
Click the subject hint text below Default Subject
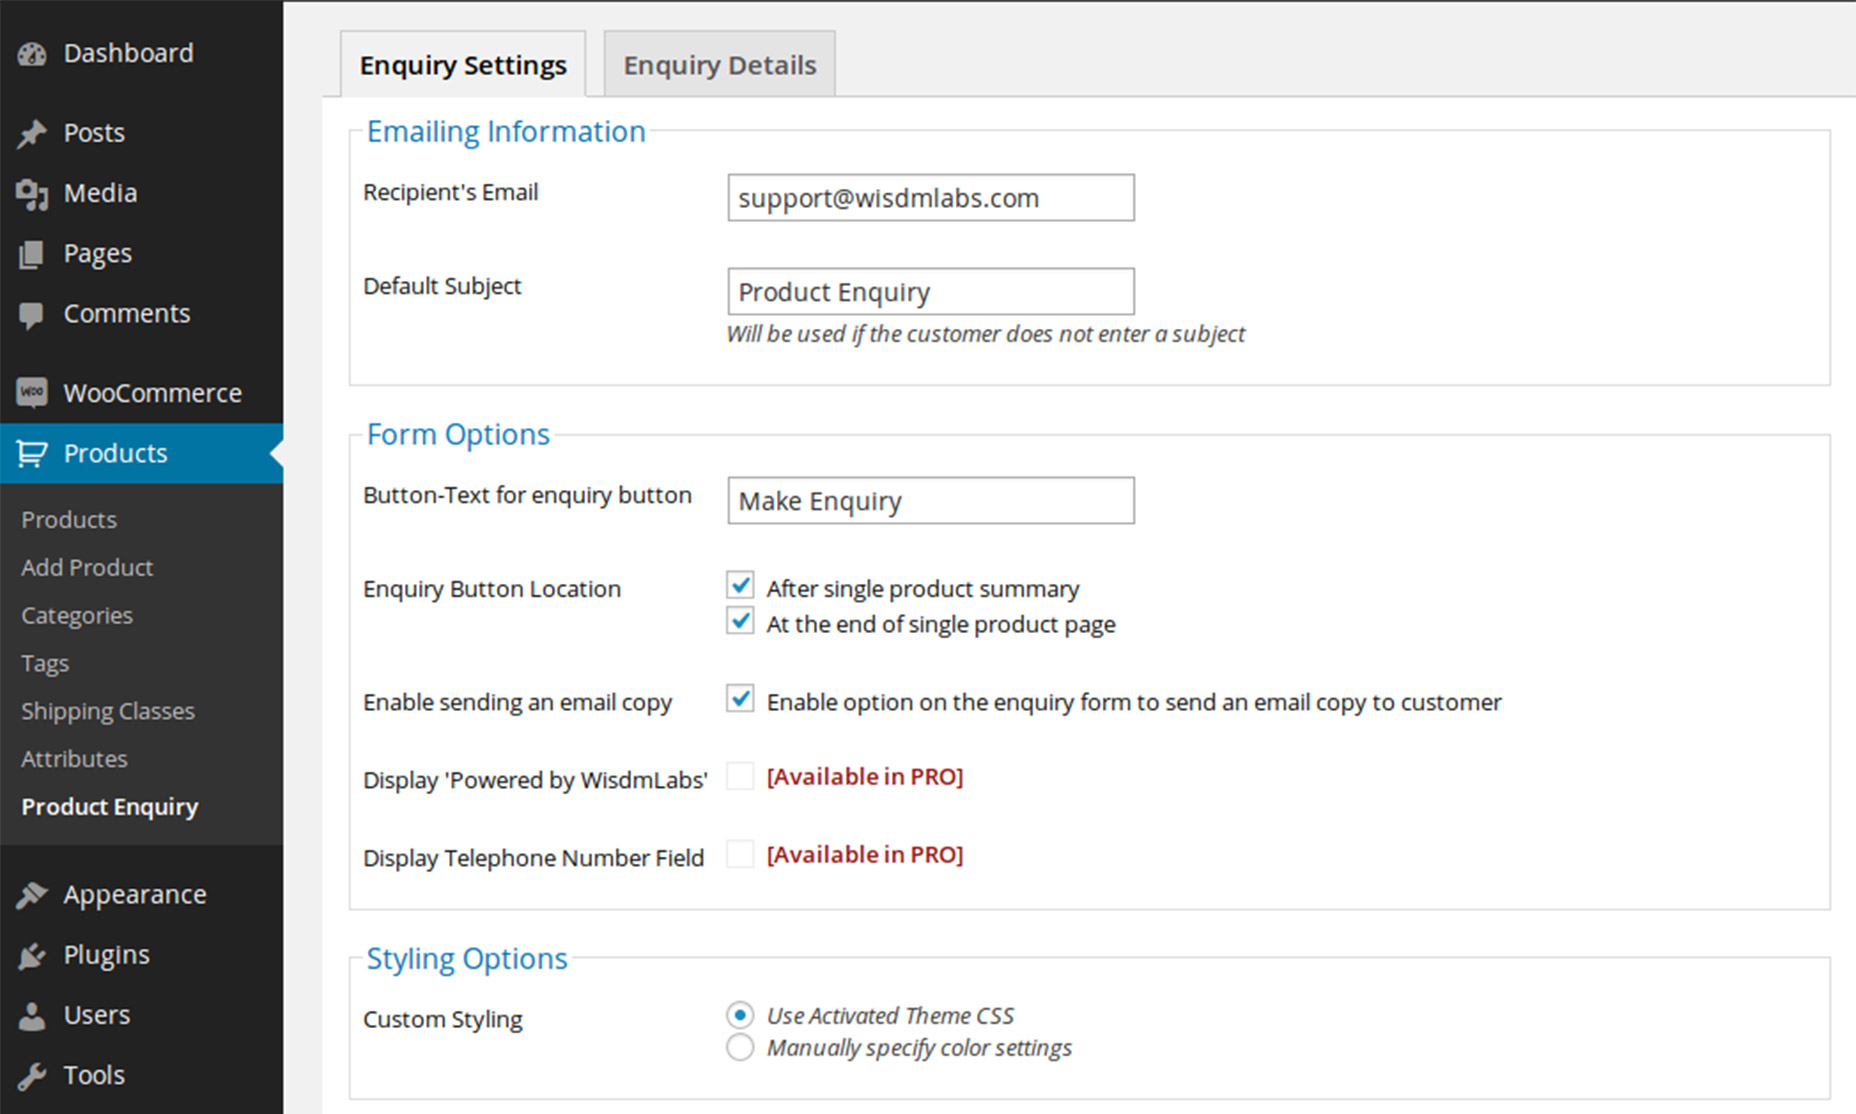[x=986, y=334]
